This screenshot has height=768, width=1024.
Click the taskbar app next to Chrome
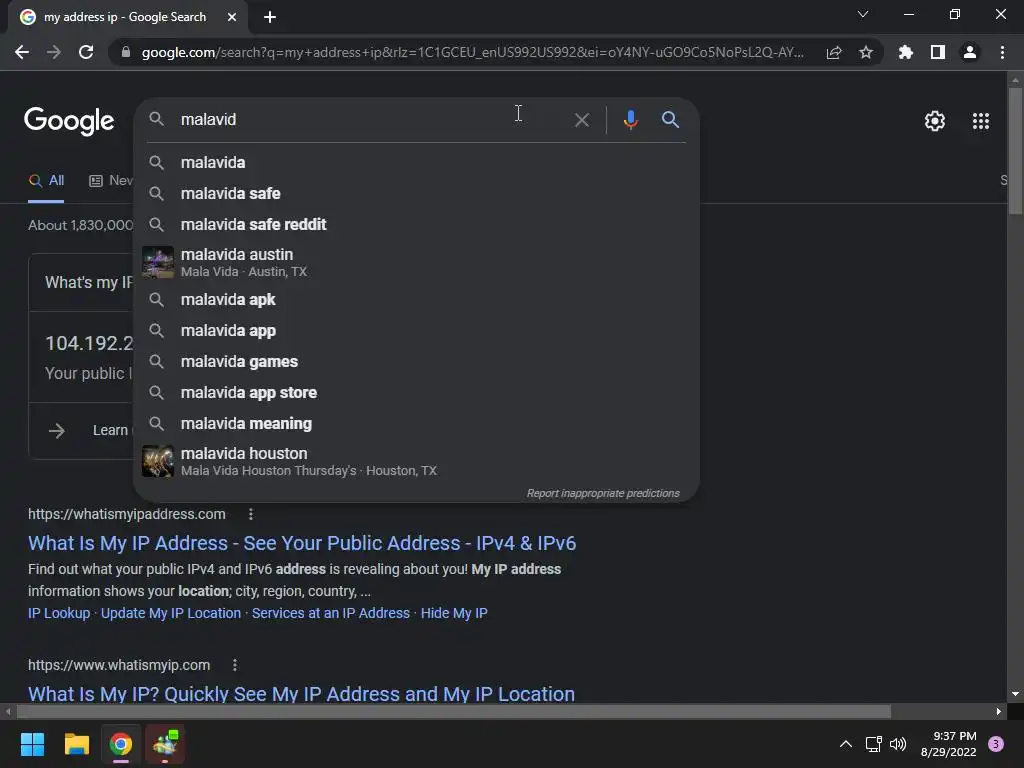click(165, 744)
